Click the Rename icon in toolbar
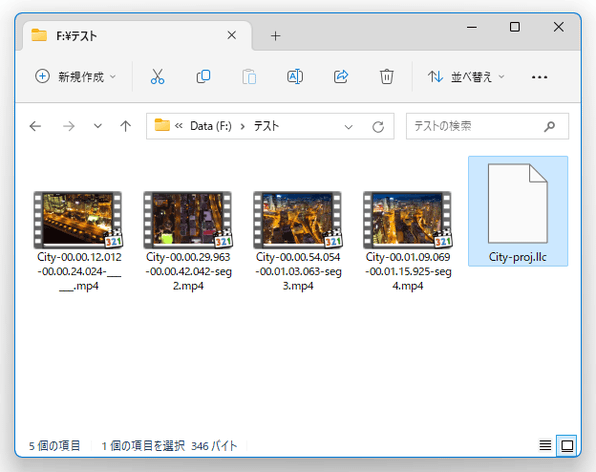This screenshot has height=472, width=596. pos(295,77)
